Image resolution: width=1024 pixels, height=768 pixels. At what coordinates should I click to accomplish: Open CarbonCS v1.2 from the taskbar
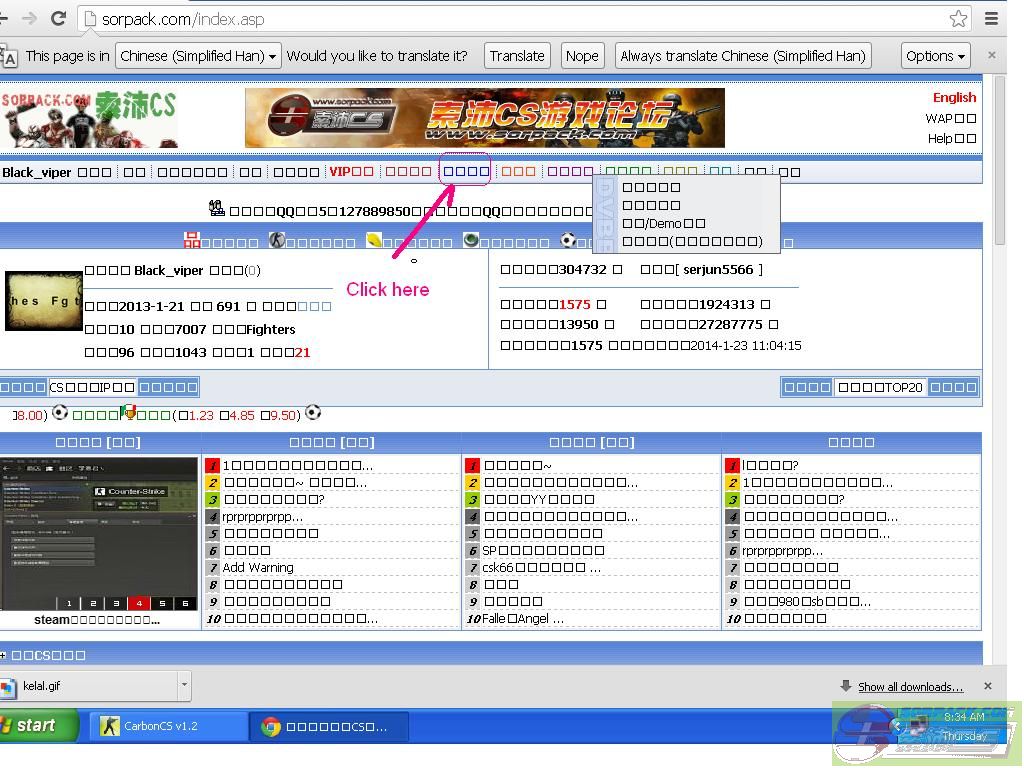[168, 727]
